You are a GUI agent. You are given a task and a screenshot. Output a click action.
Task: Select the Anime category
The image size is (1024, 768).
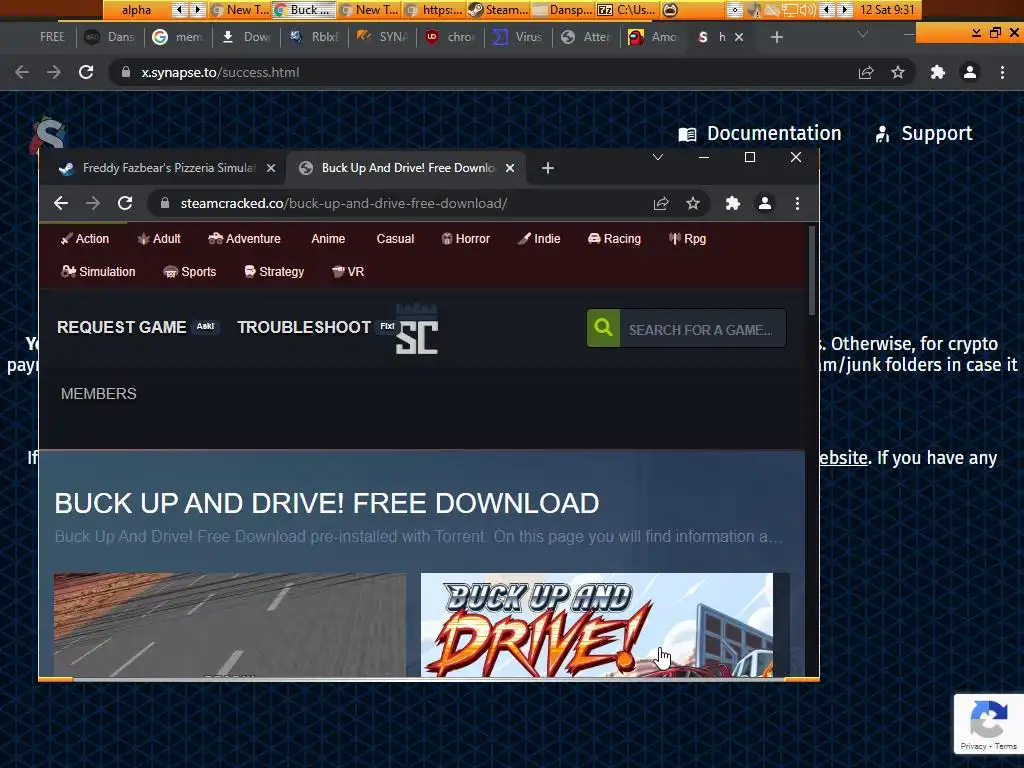point(328,239)
